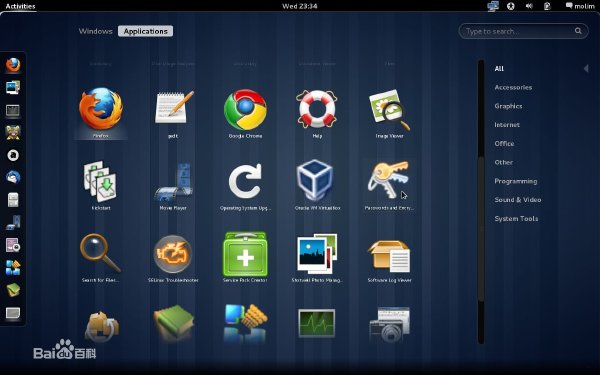Filter apps by Internet category
Image resolution: width=600 pixels, height=375 pixels.
click(507, 125)
